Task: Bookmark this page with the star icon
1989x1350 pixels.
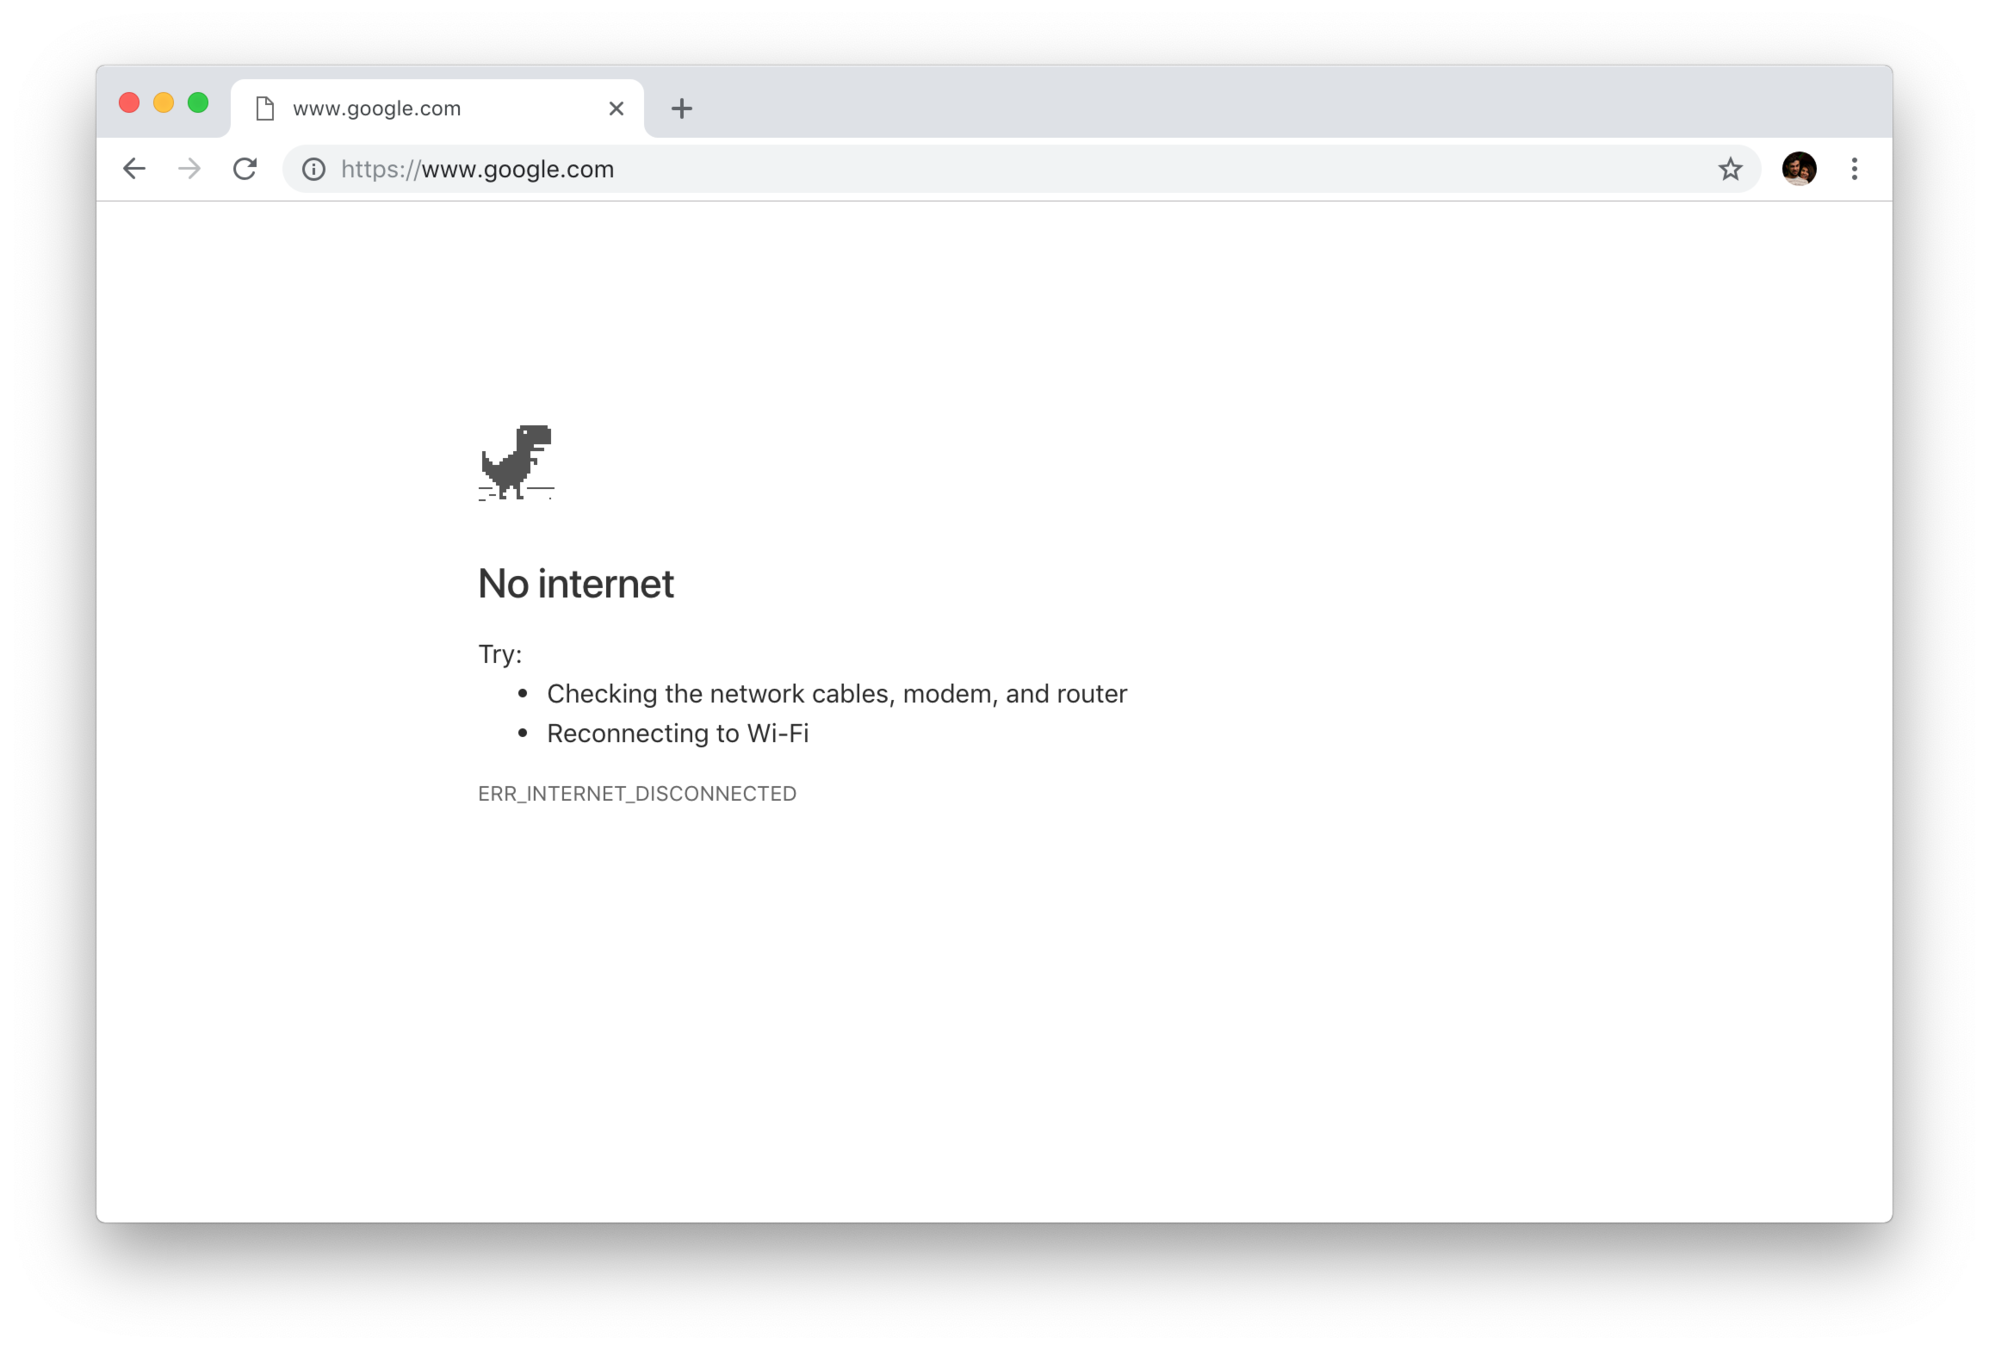Action: pos(1730,169)
